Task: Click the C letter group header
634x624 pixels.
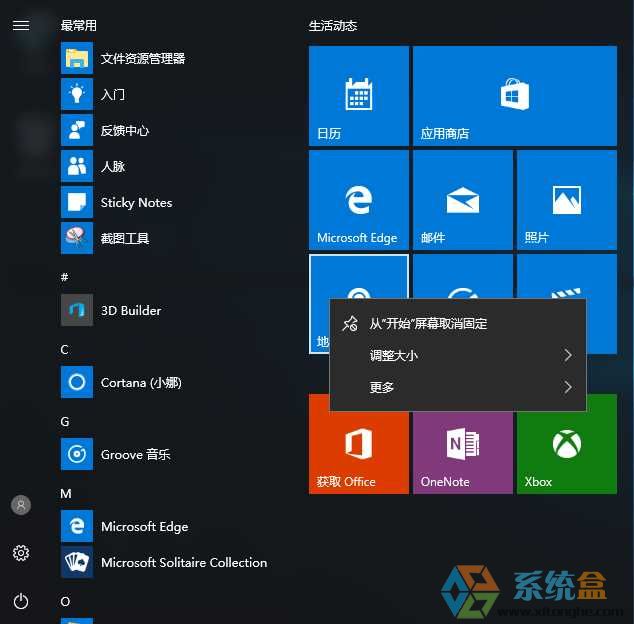Action: point(64,349)
